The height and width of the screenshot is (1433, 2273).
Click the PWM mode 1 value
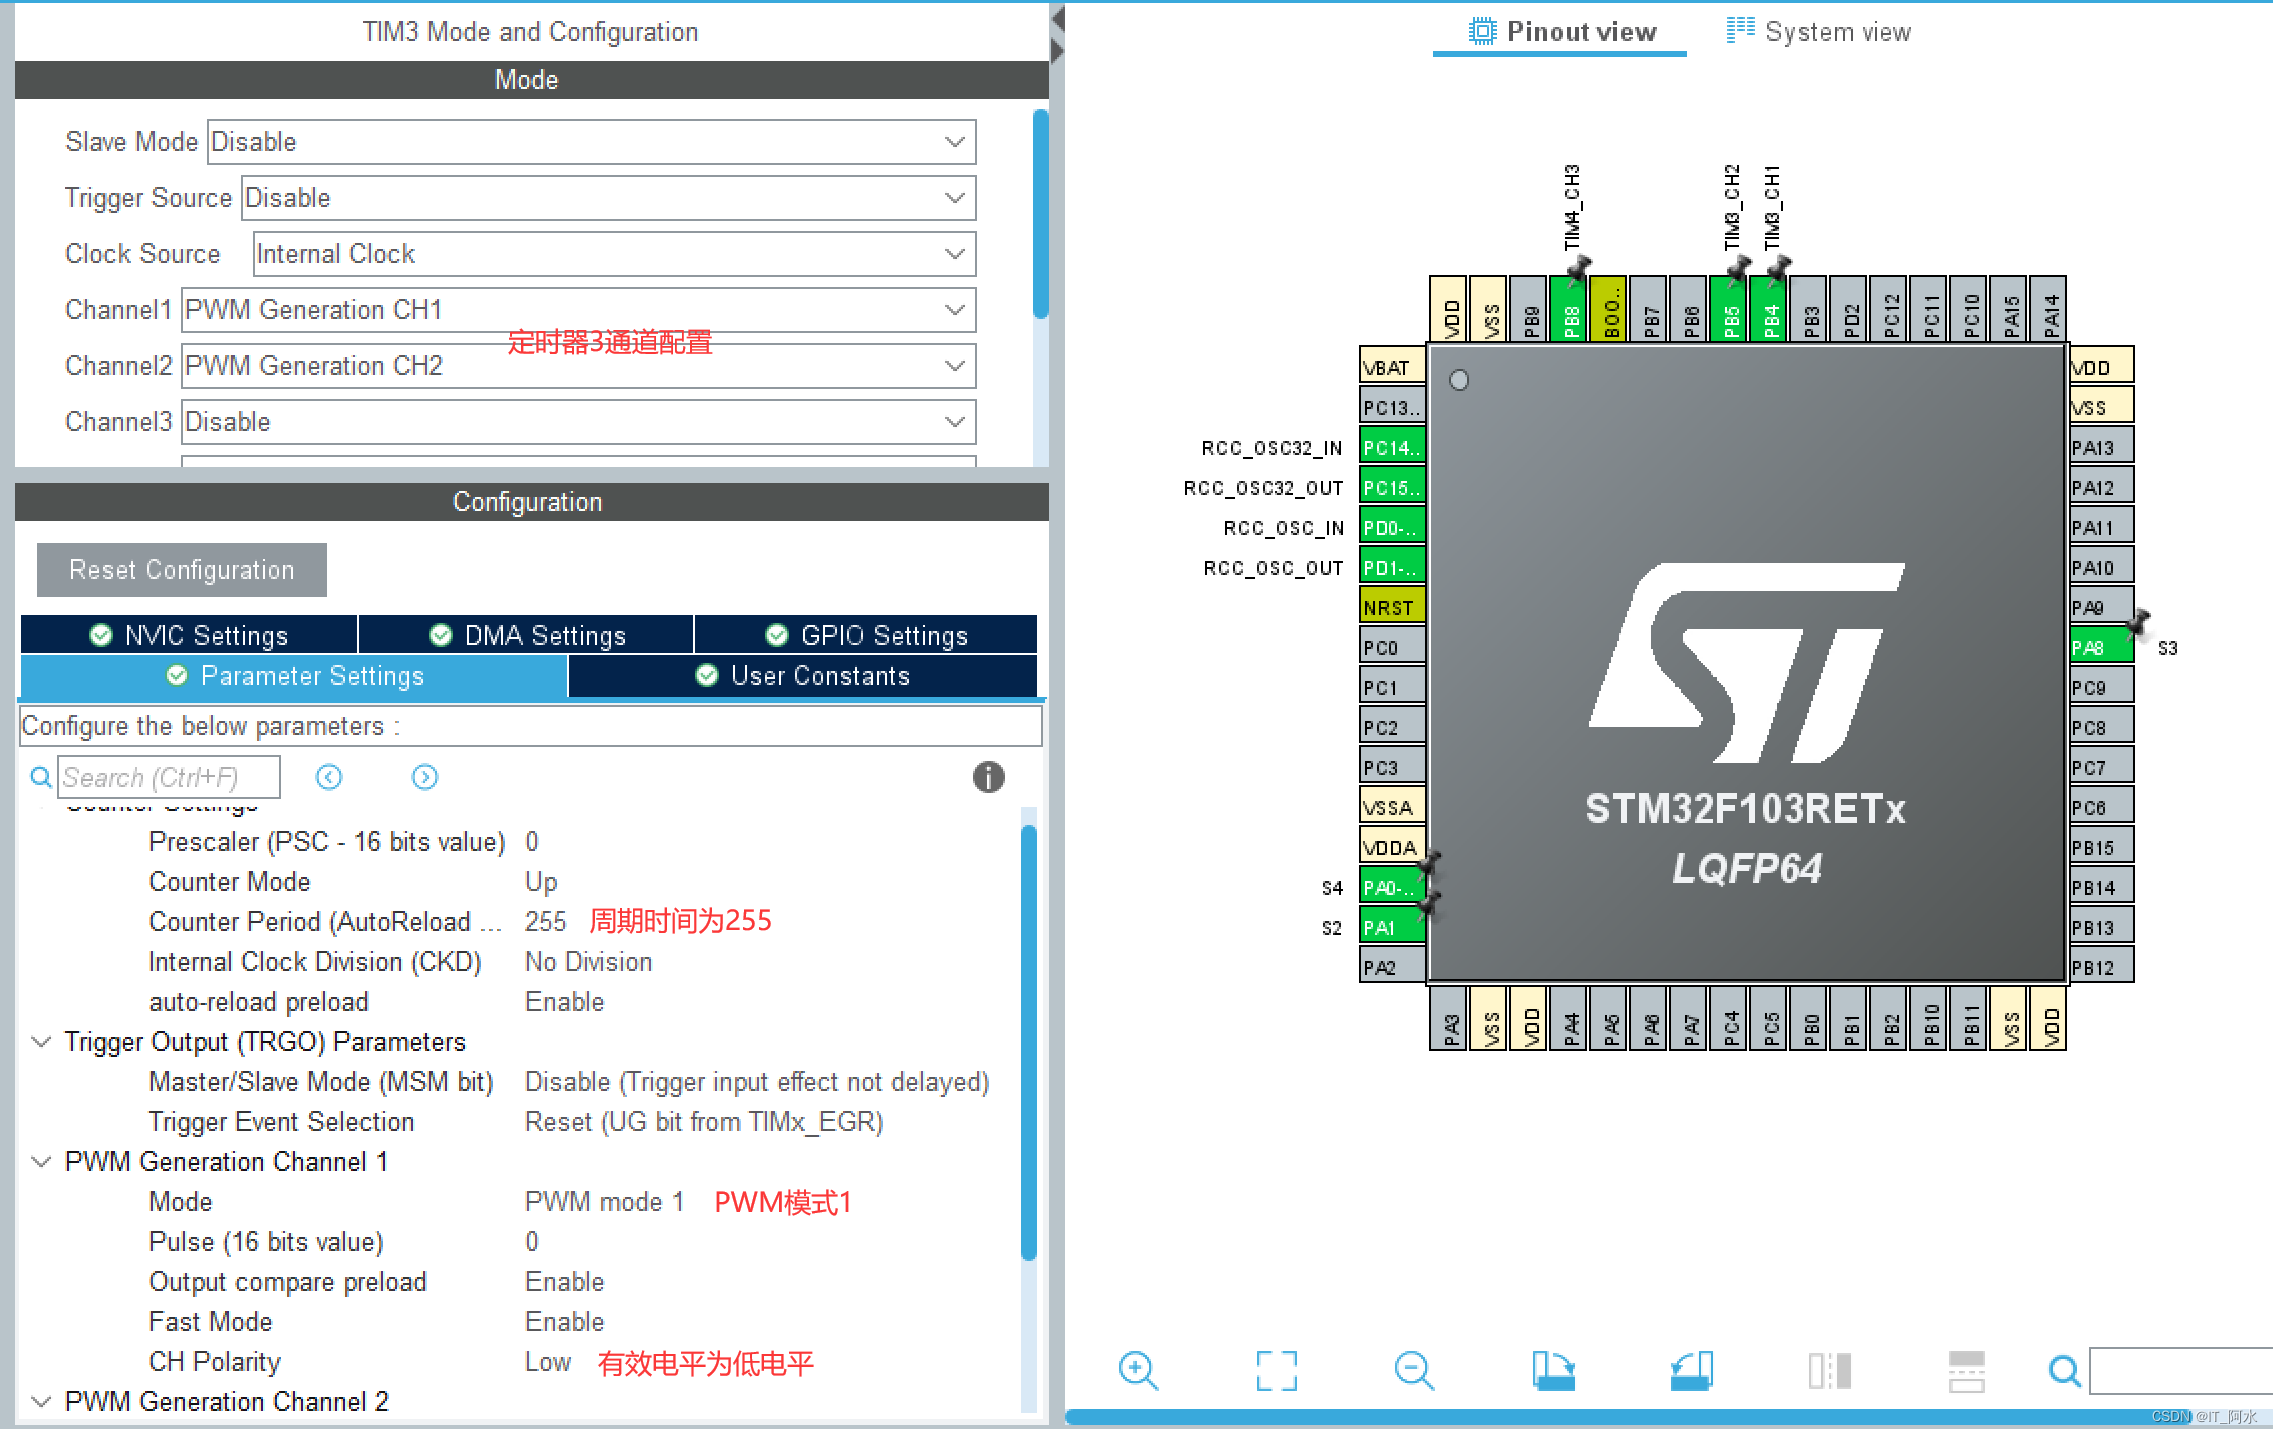coord(604,1201)
